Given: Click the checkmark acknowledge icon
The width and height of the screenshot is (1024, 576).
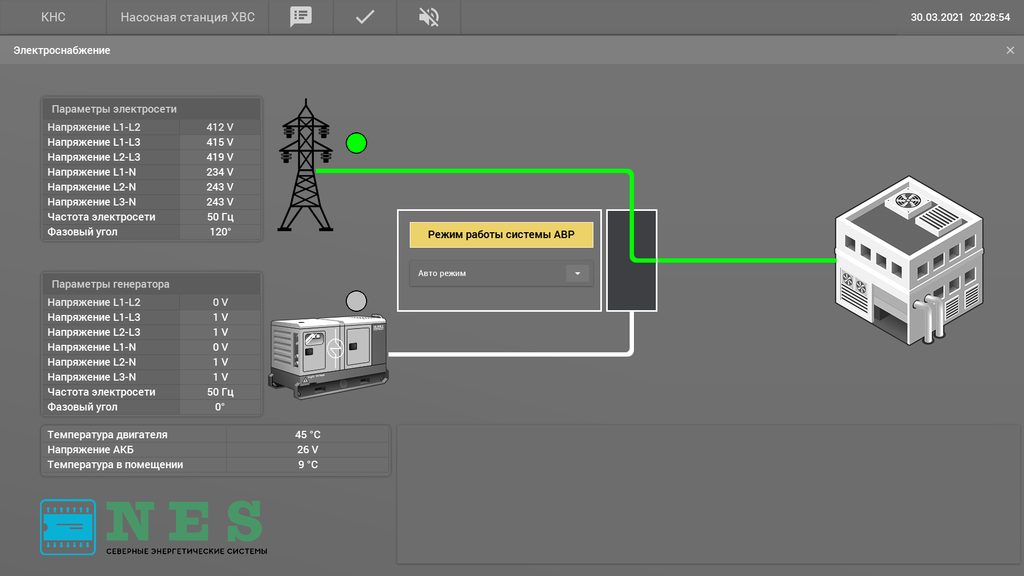Looking at the screenshot, I should [365, 17].
